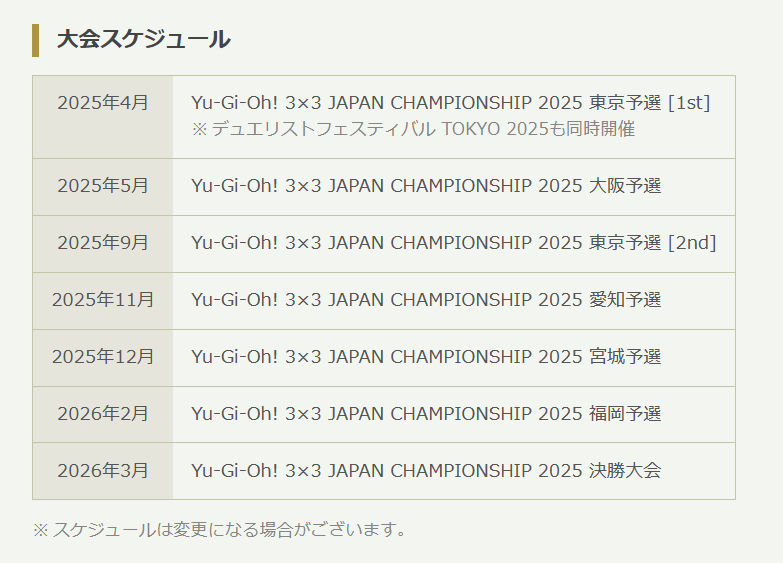Click the 愛知予選 event entry
Viewport: 783px width, 563px height.
pyautogui.click(x=426, y=300)
